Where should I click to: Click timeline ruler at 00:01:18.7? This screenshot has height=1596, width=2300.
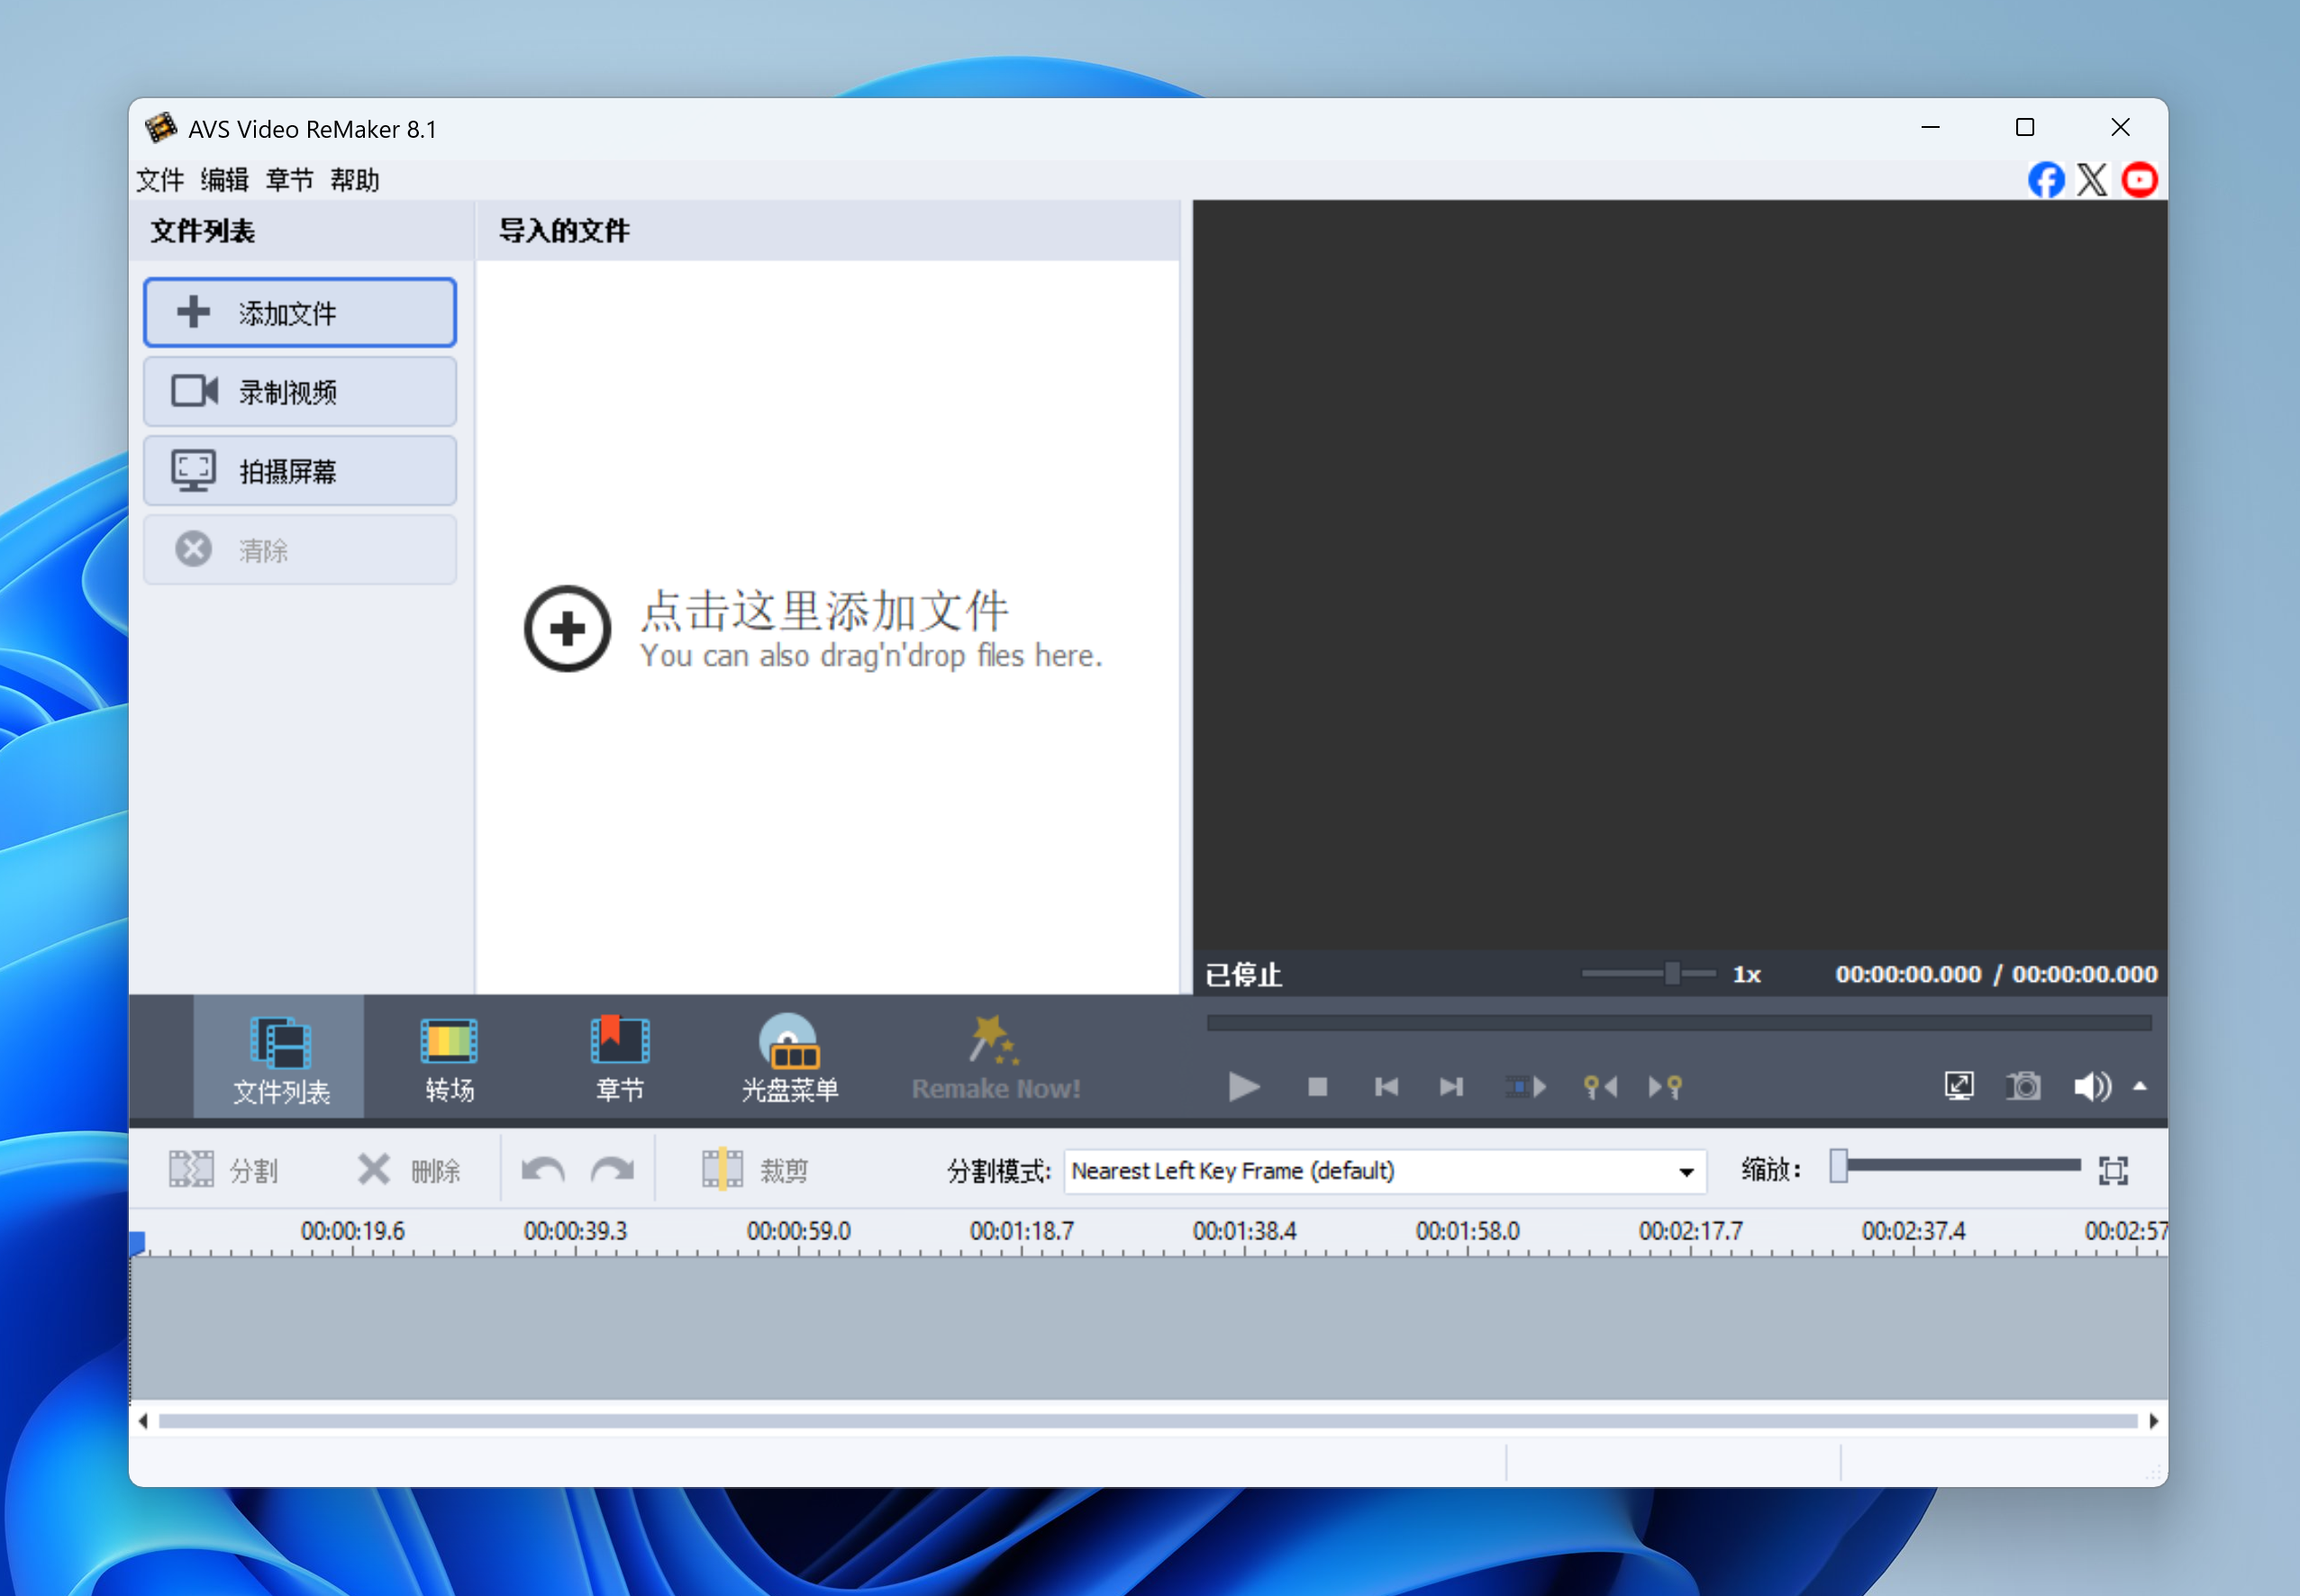point(1021,1231)
